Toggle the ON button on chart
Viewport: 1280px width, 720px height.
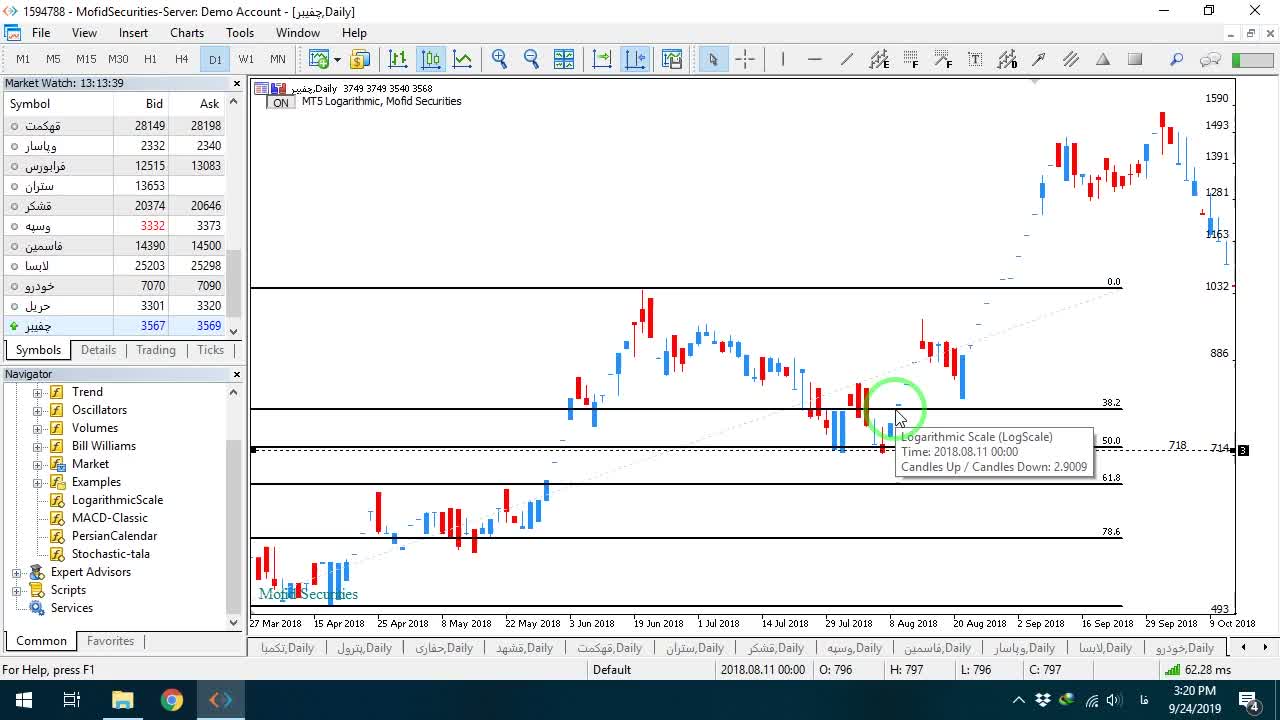[281, 102]
